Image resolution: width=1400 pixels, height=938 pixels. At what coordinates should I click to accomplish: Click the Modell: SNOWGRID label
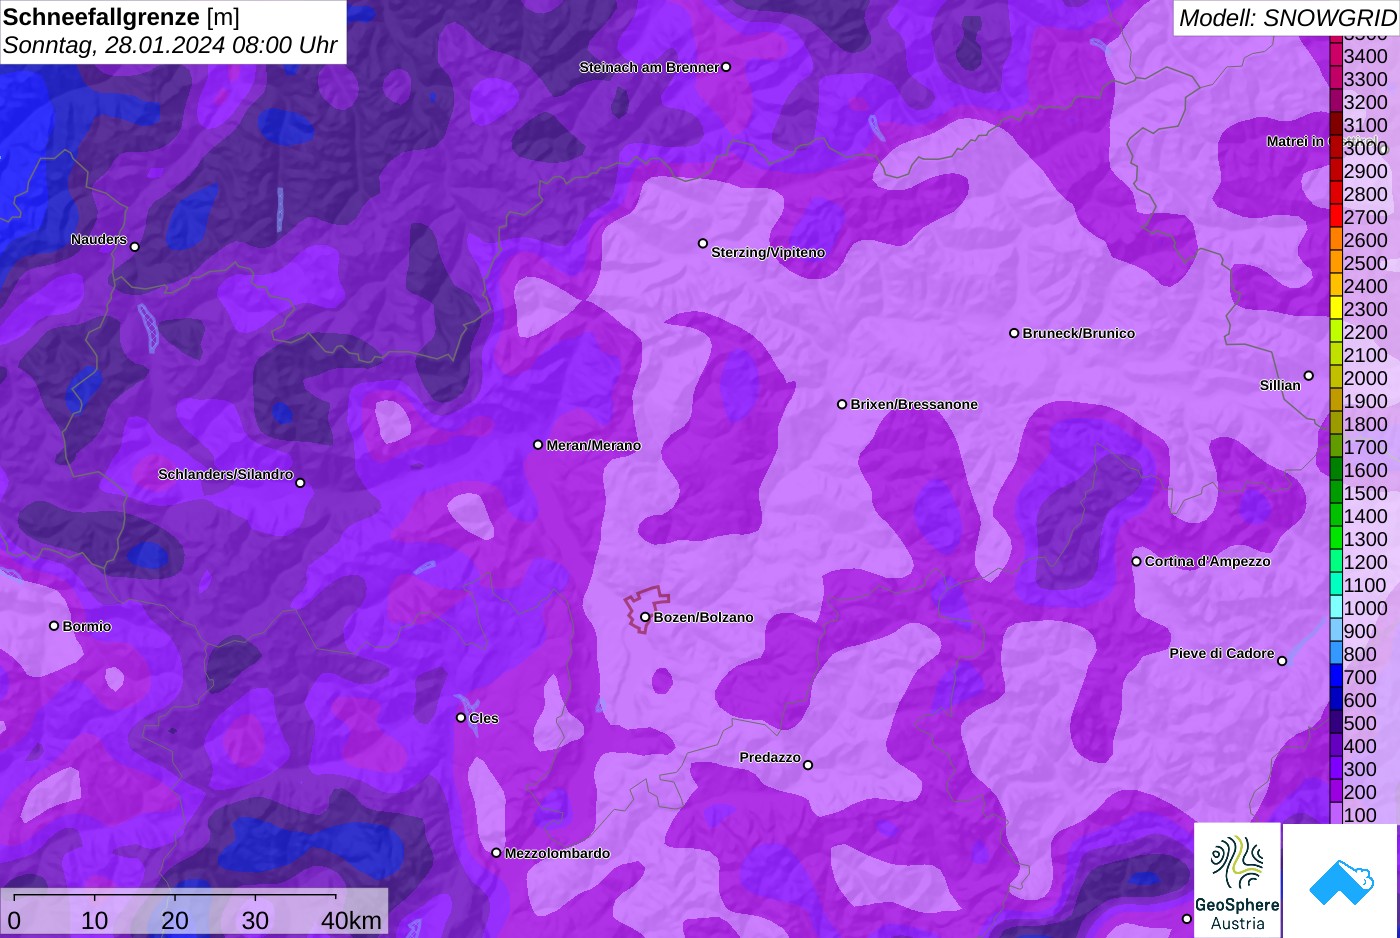coord(1287,17)
